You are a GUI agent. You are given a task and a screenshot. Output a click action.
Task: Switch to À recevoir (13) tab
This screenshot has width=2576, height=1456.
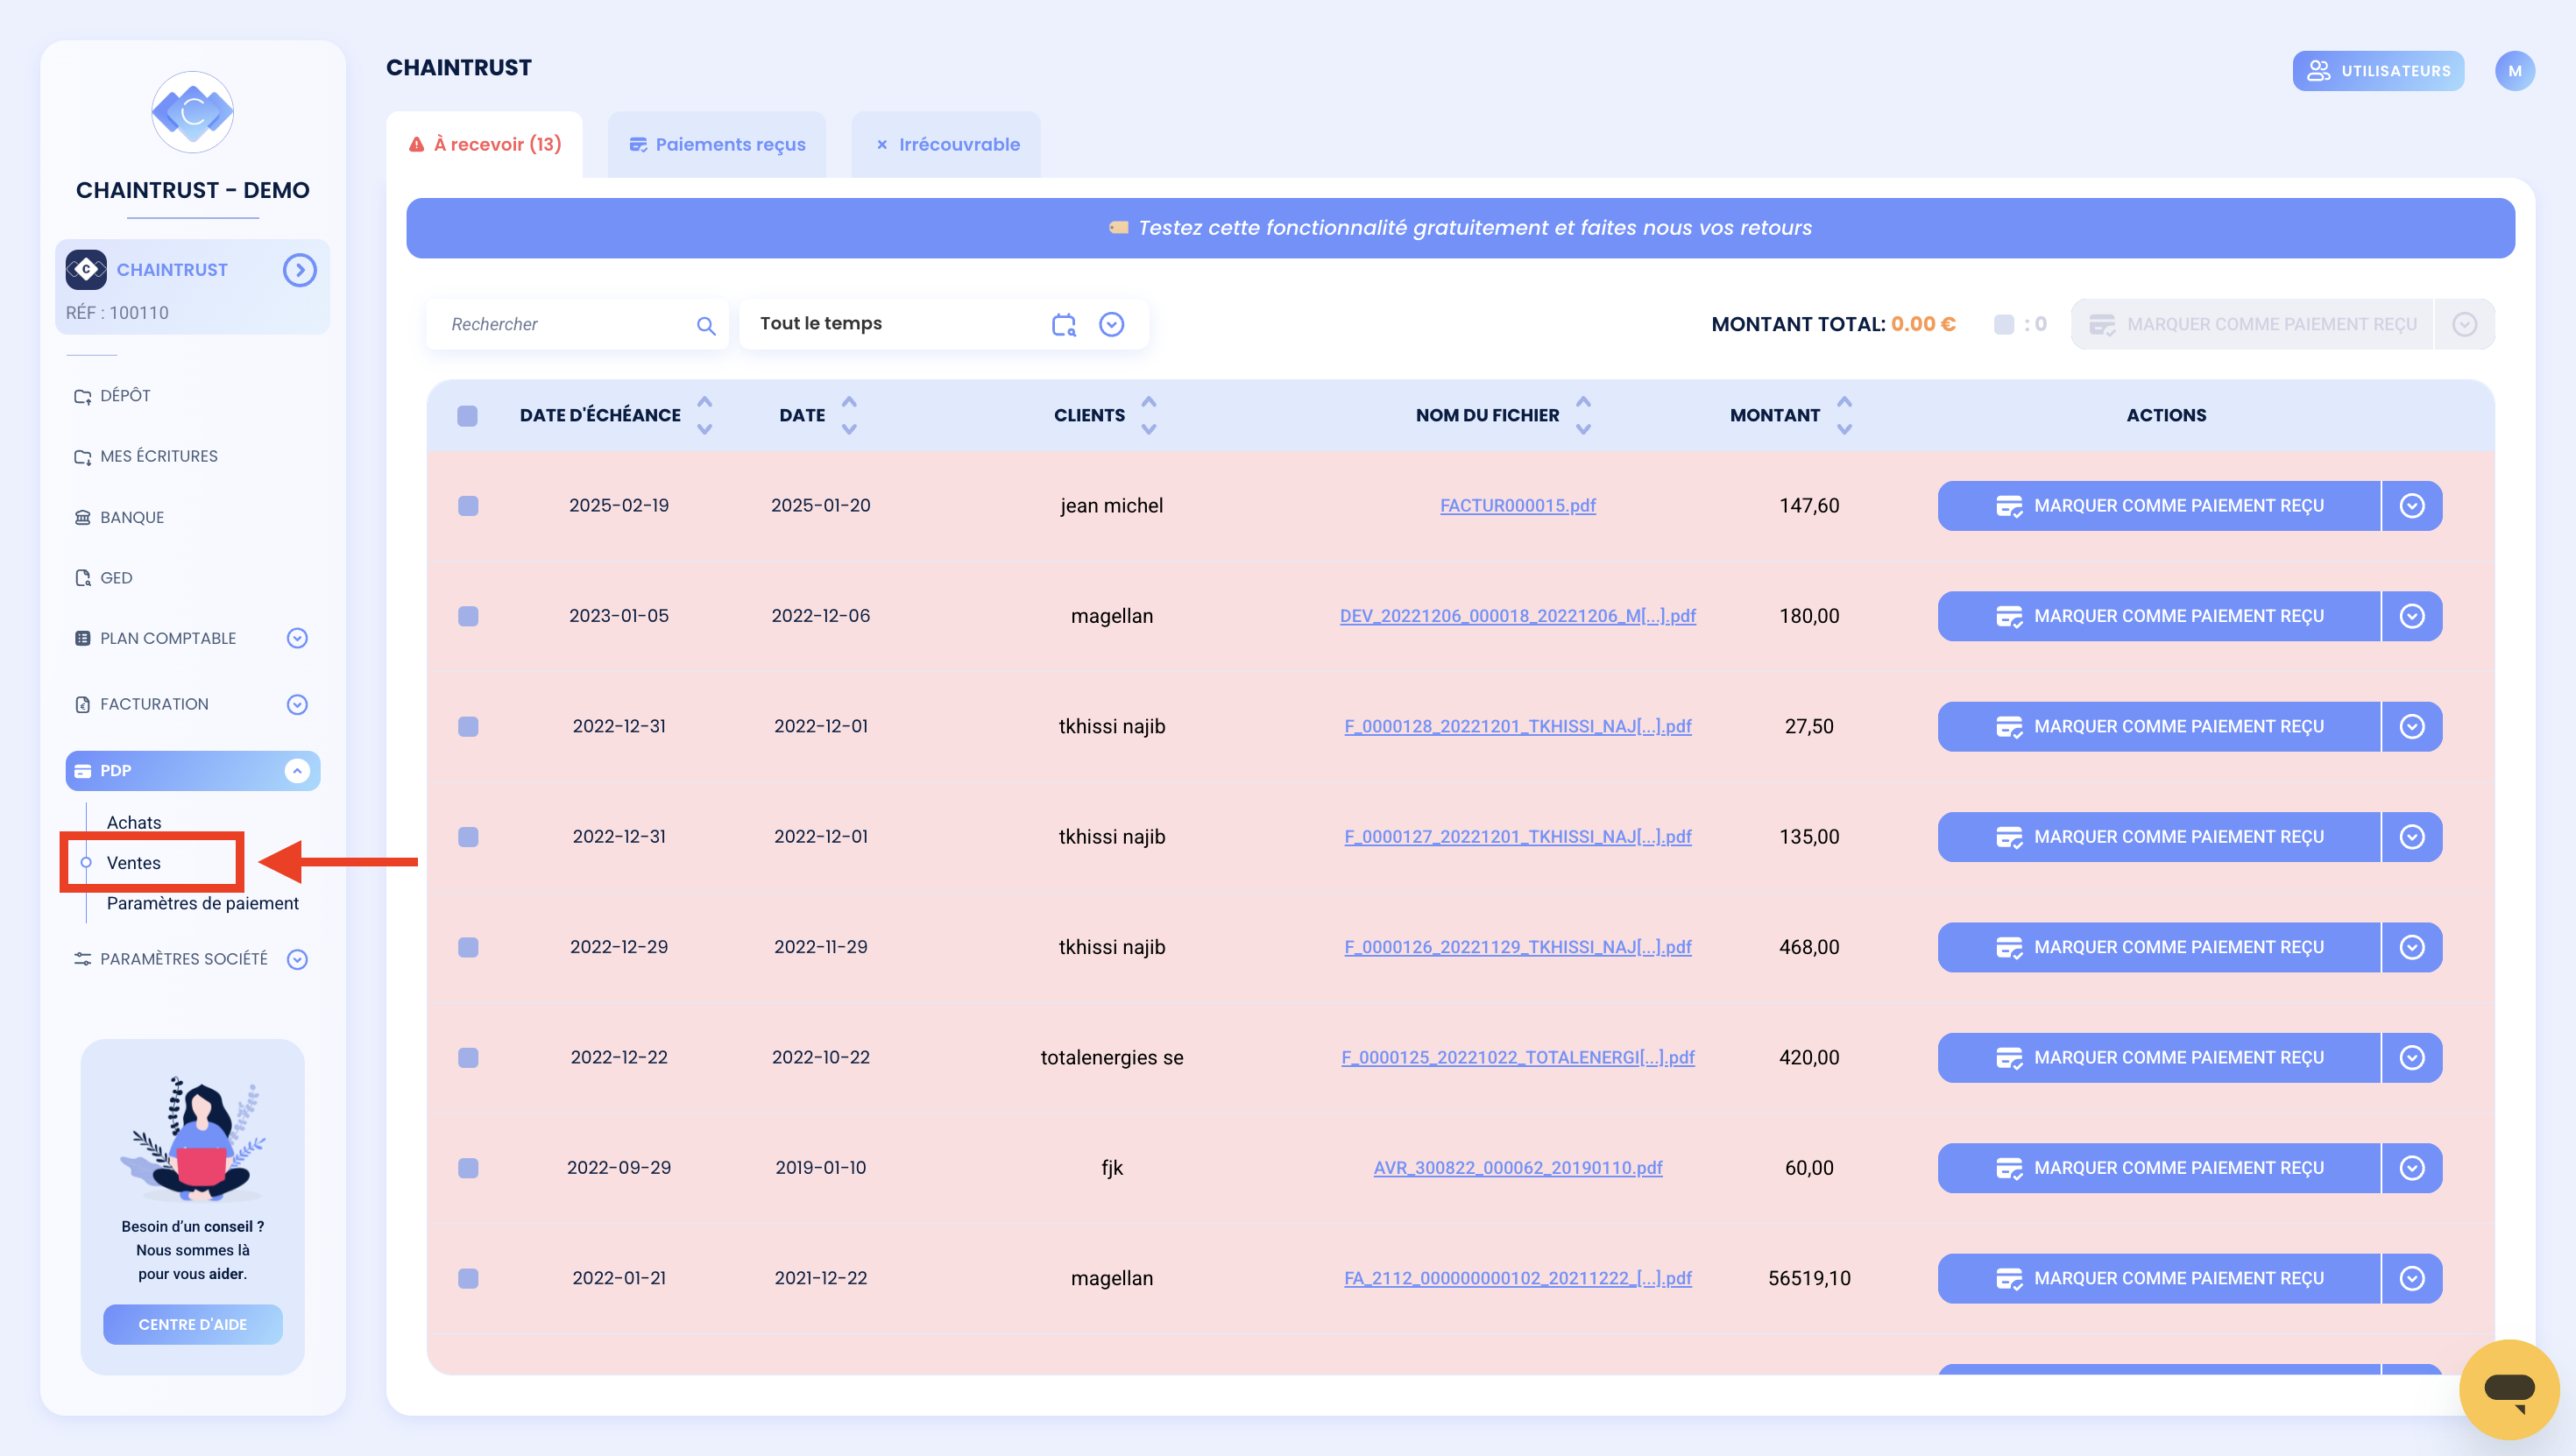485,145
